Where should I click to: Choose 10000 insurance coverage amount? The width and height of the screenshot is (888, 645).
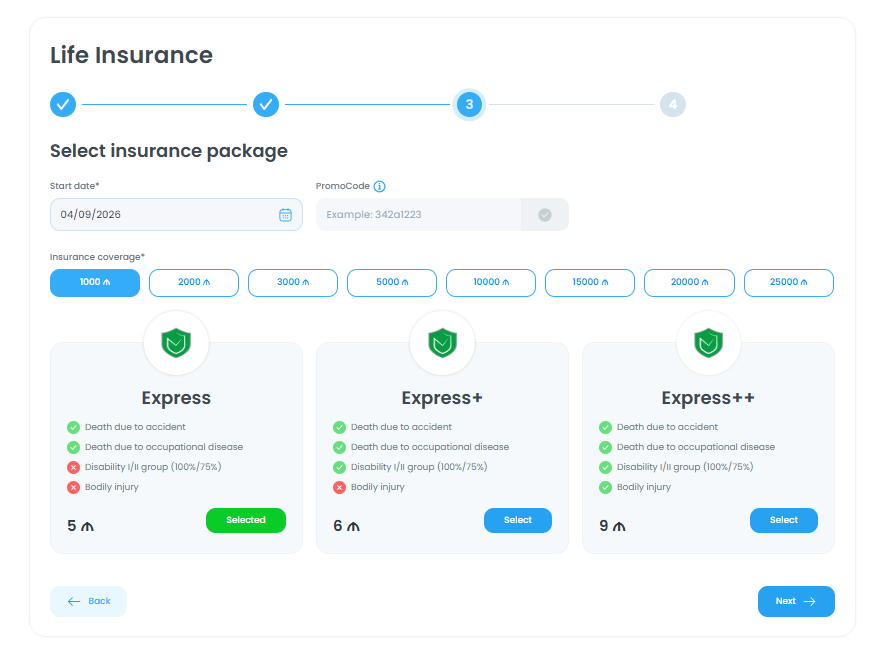tap(491, 283)
